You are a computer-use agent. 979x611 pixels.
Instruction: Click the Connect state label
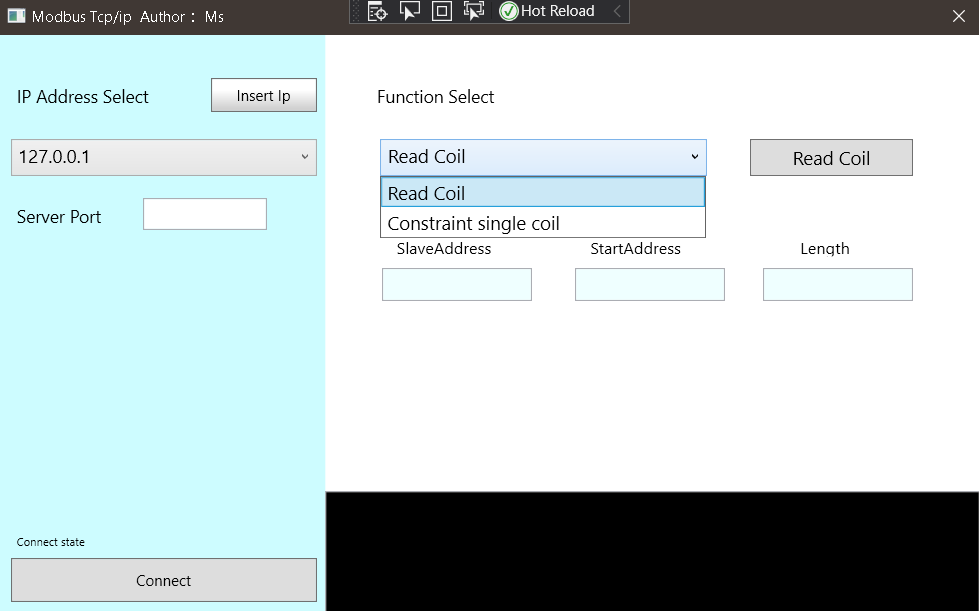[x=51, y=542]
